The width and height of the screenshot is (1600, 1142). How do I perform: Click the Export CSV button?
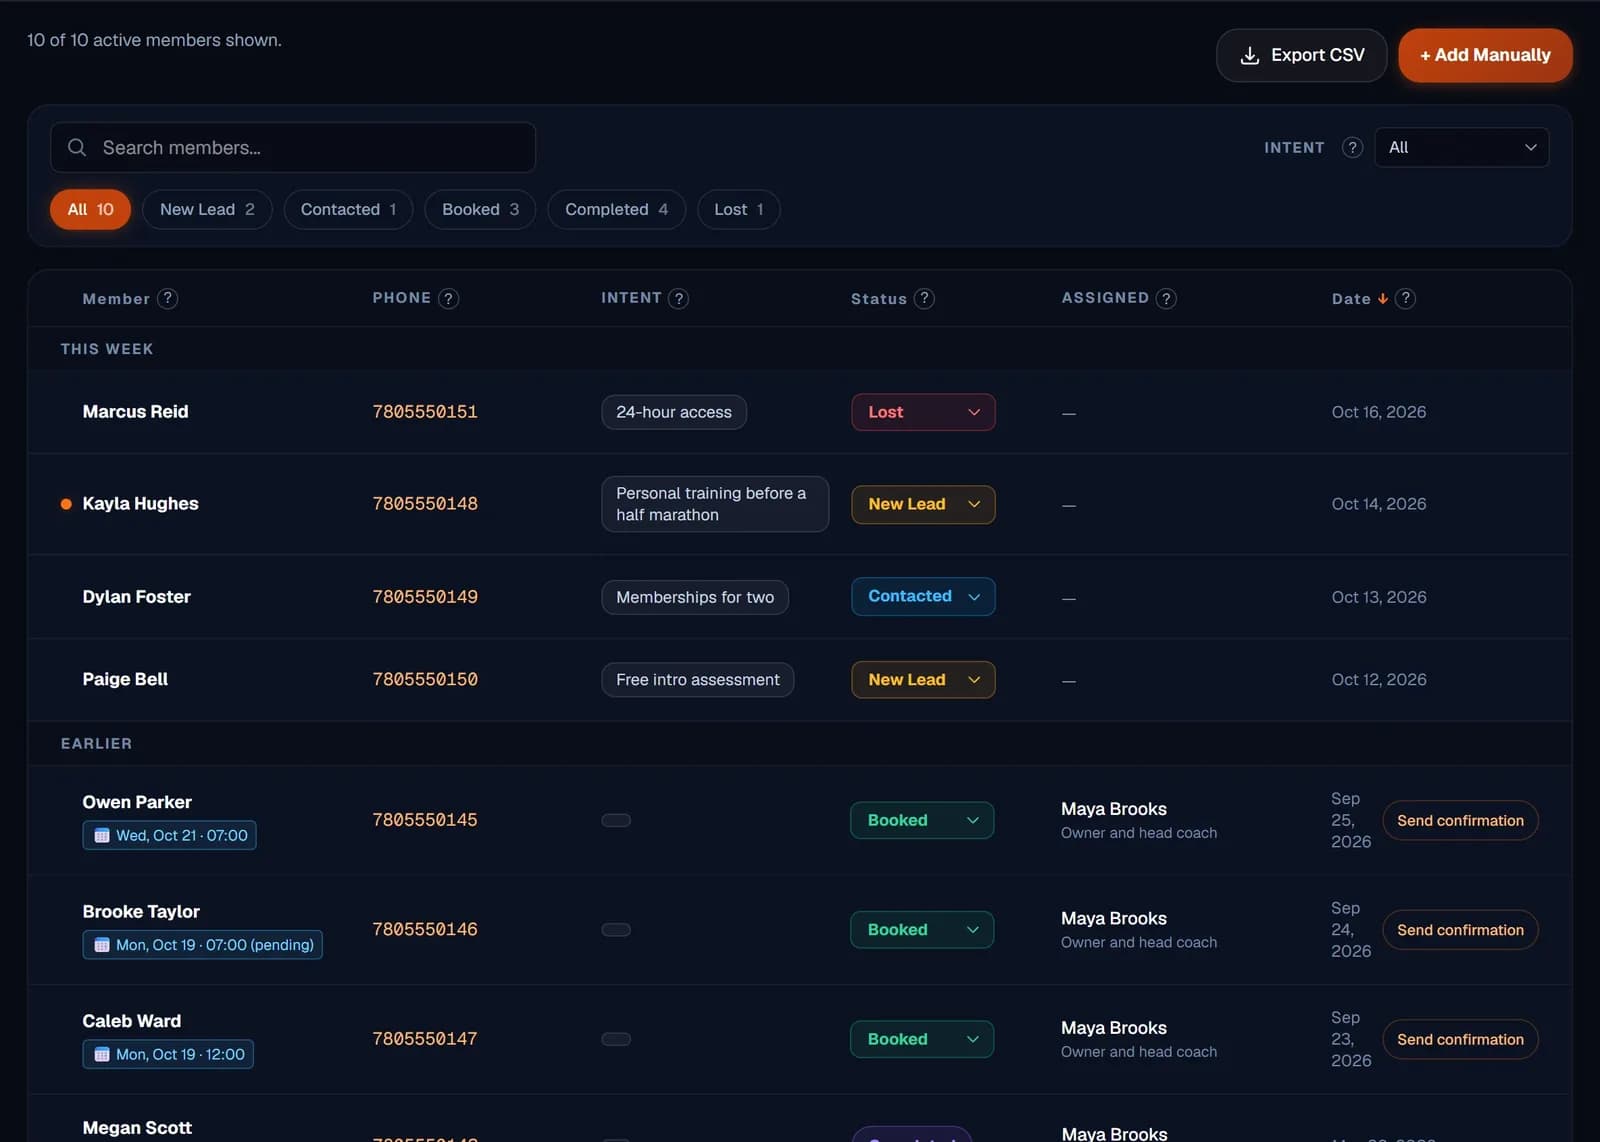1301,55
